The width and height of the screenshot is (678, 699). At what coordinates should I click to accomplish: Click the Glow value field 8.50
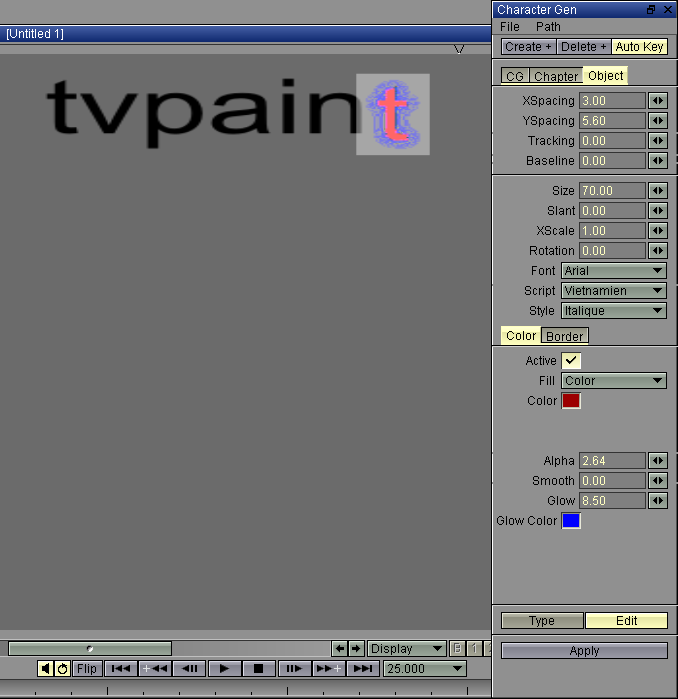click(x=612, y=501)
